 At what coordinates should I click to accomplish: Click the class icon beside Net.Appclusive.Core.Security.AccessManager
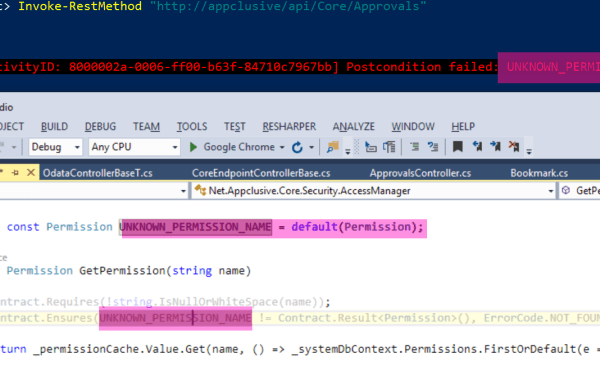(200, 190)
